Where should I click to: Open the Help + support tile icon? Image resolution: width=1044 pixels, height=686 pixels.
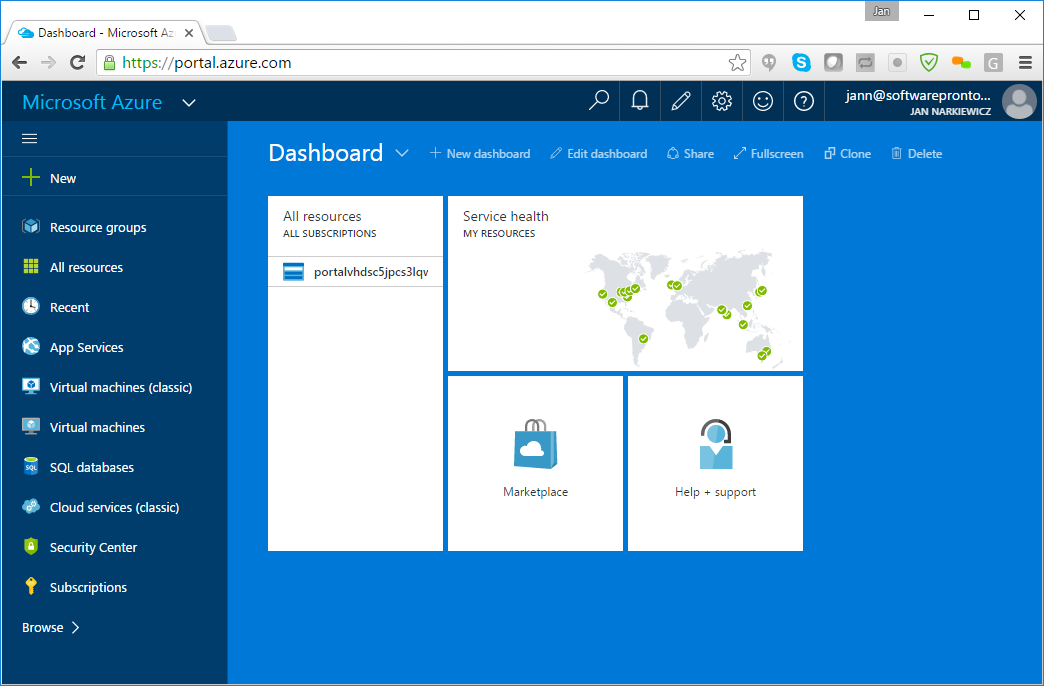point(716,444)
